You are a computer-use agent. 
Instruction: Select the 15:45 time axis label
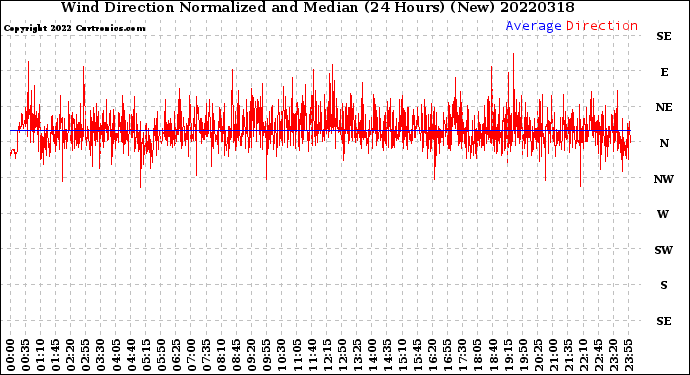[x=418, y=355]
